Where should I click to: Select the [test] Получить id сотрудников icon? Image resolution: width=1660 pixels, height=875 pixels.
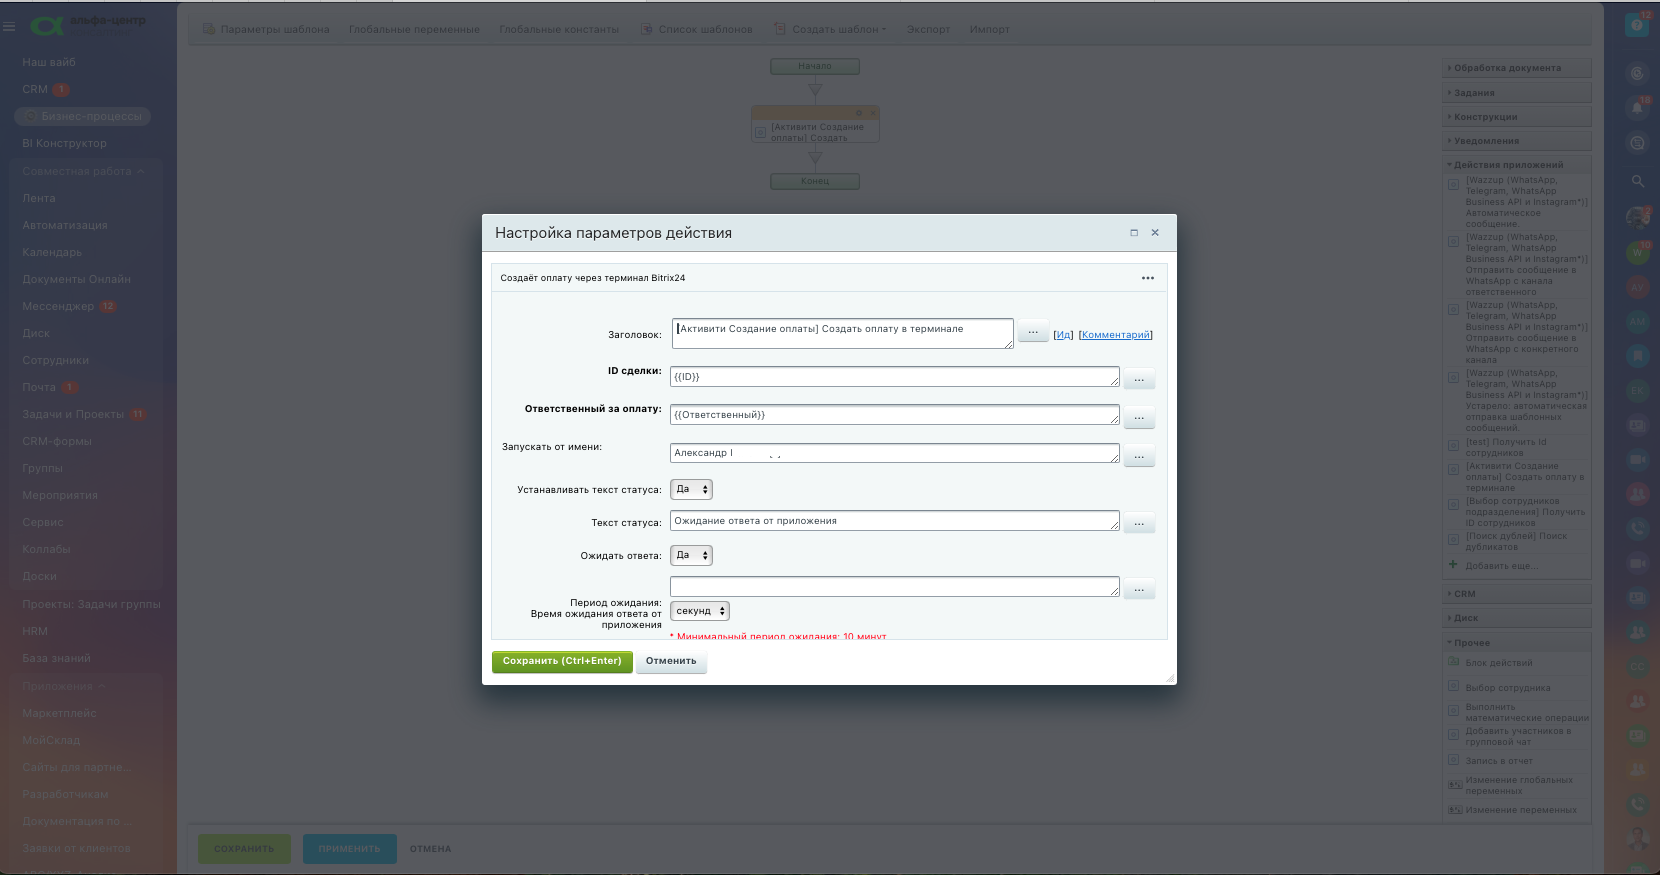(x=1454, y=446)
